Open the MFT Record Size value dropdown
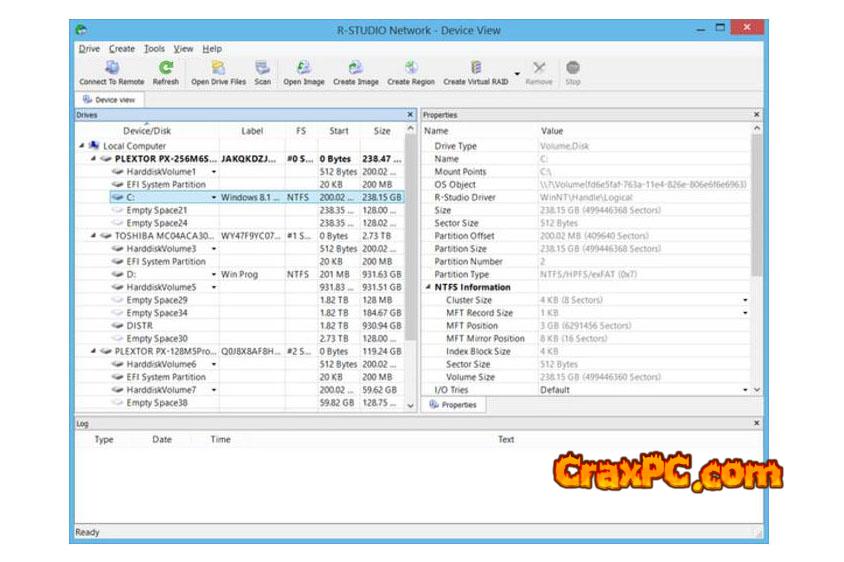This screenshot has width=844, height=562. (745, 313)
